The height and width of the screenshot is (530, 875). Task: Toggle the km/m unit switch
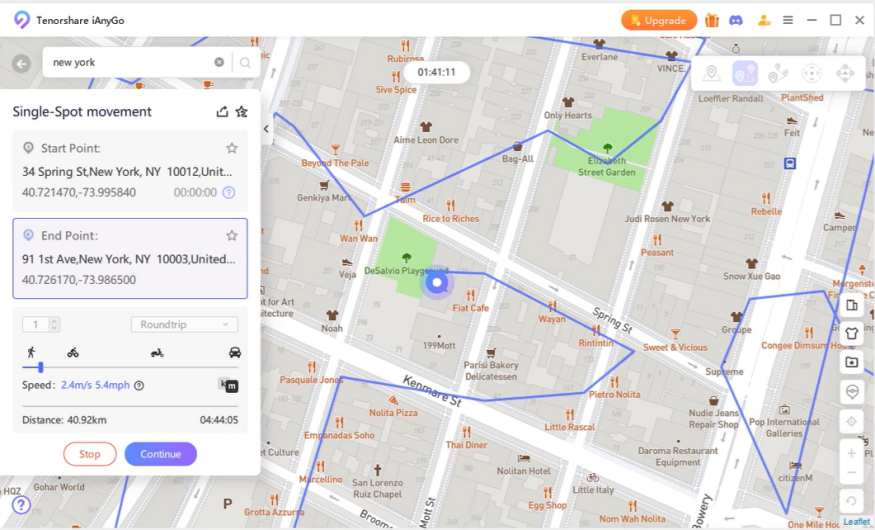coord(228,385)
